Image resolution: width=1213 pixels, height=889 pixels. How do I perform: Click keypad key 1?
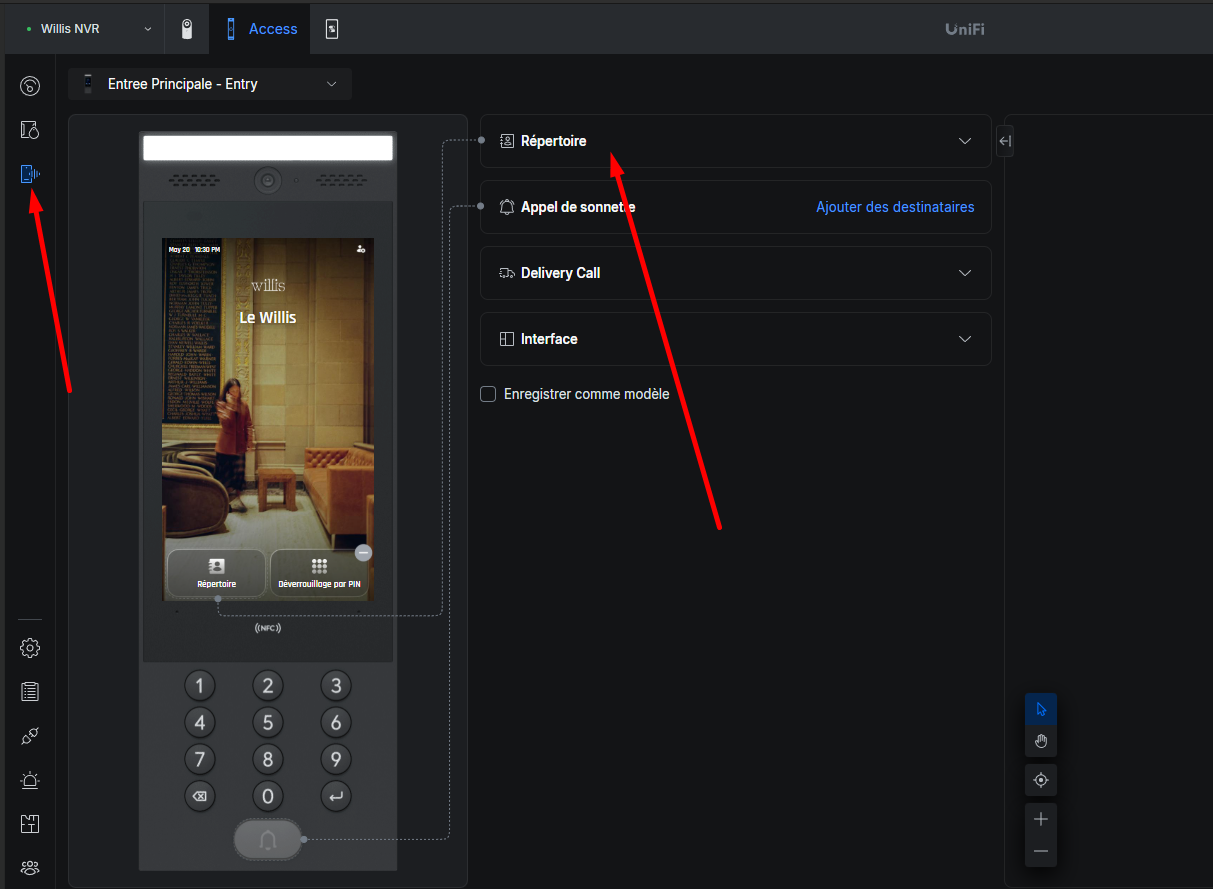[x=200, y=686]
